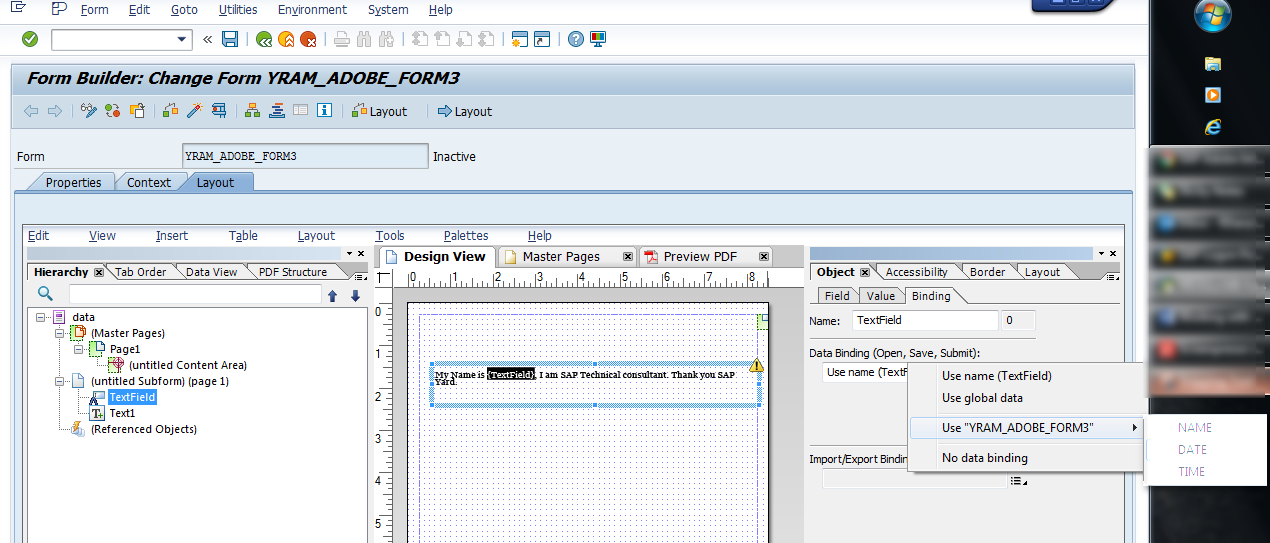The height and width of the screenshot is (543, 1270).
Task: Switch to the Context tab
Action: [x=149, y=182]
